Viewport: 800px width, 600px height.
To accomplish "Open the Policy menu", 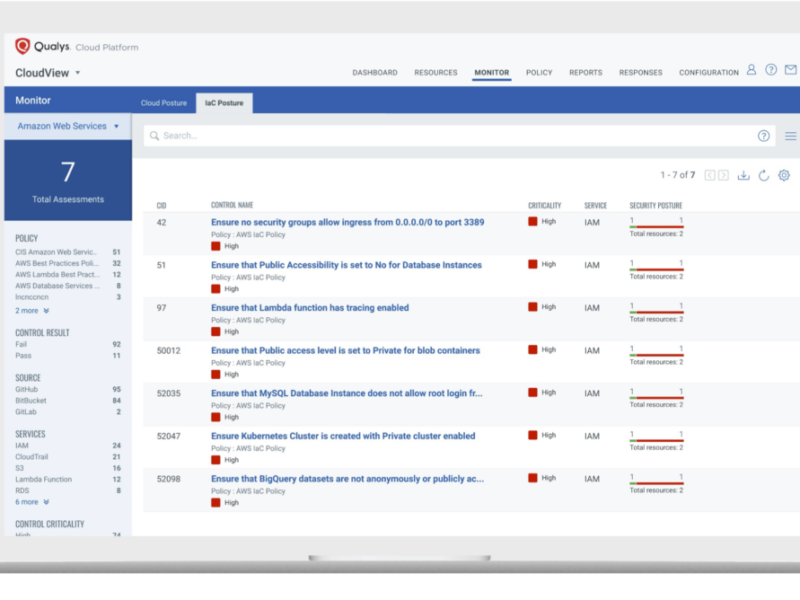I will click(x=539, y=72).
